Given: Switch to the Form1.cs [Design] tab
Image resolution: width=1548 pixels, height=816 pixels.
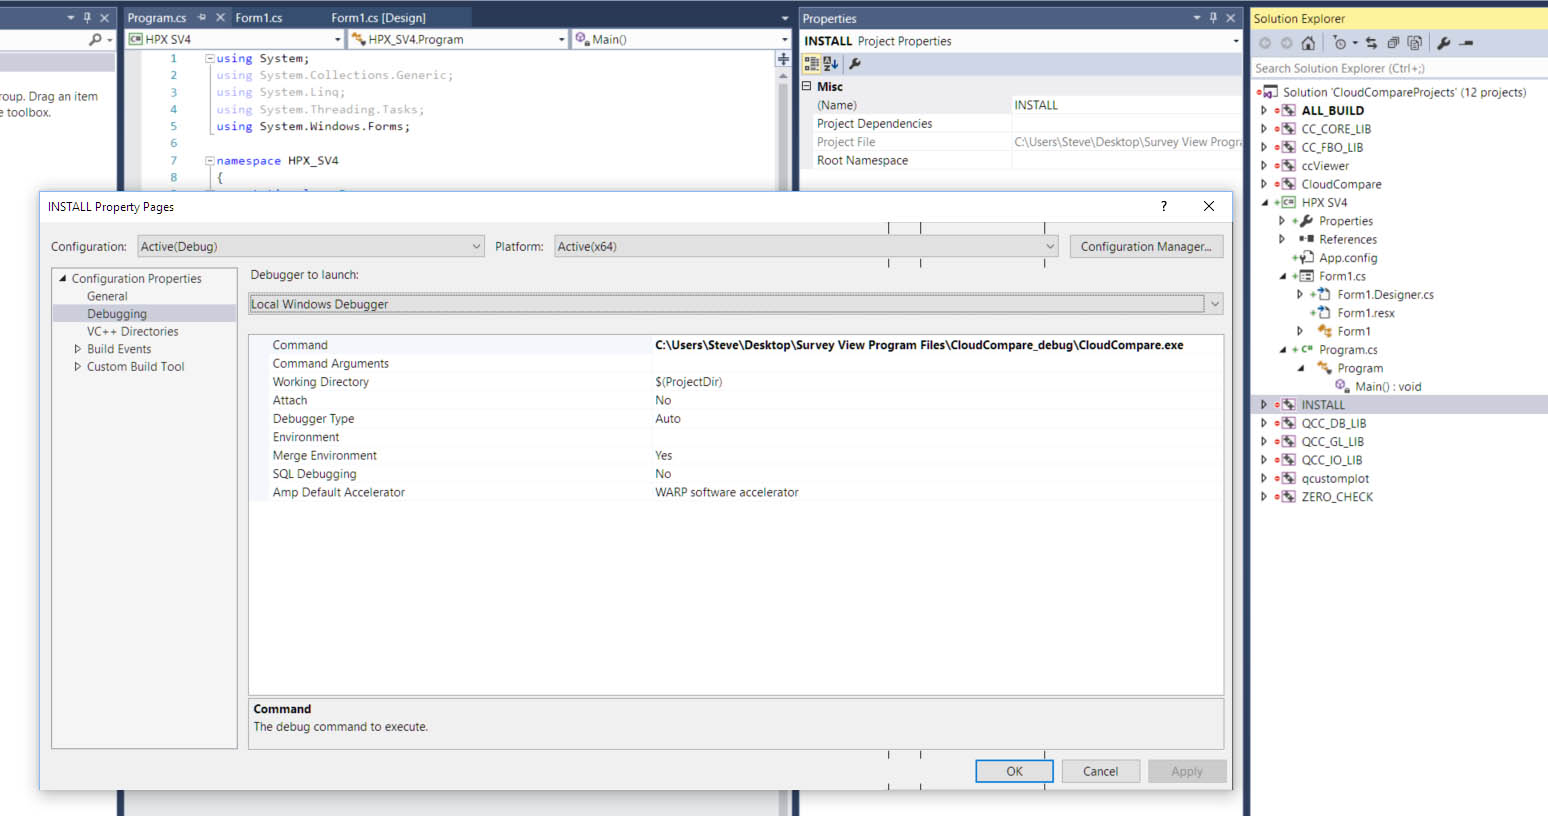Looking at the screenshot, I should 378,18.
